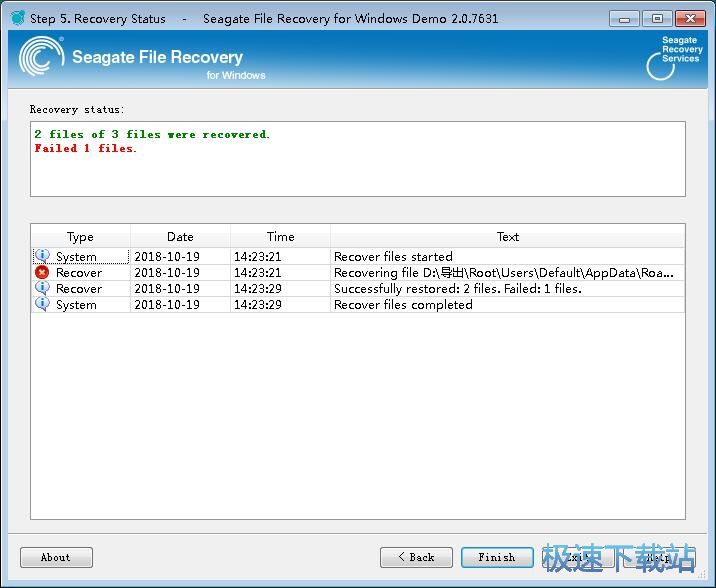This screenshot has height=588, width=716.
Task: Minimize the Seagate File Recovery window
Action: pyautogui.click(x=624, y=19)
